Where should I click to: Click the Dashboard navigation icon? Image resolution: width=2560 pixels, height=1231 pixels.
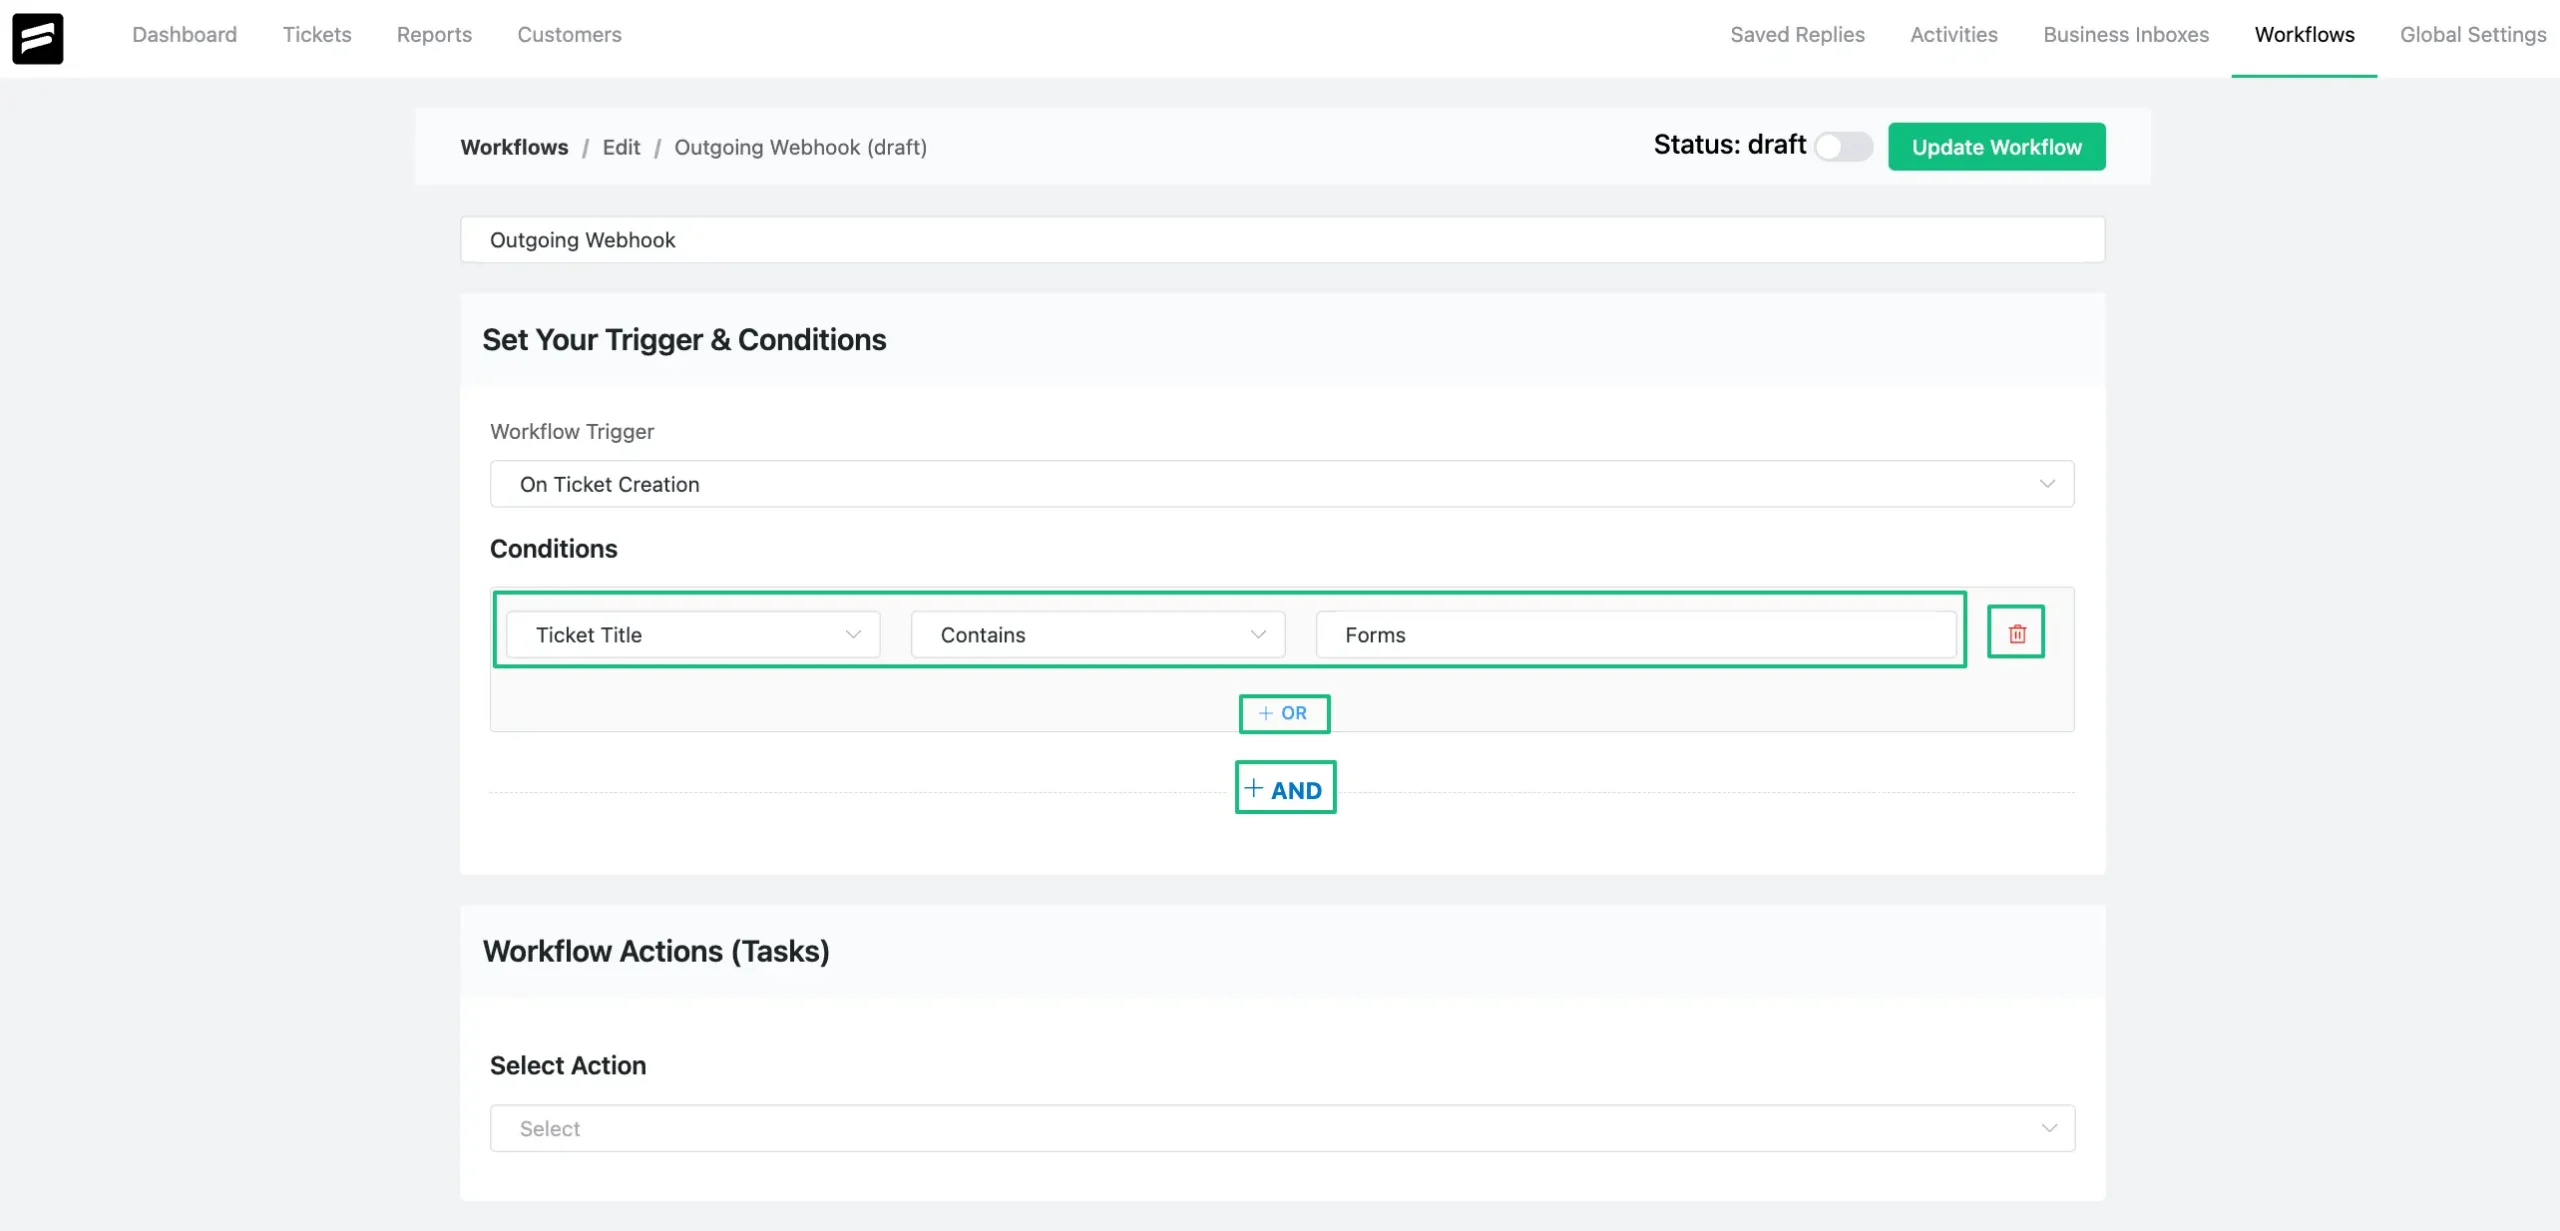tap(184, 36)
